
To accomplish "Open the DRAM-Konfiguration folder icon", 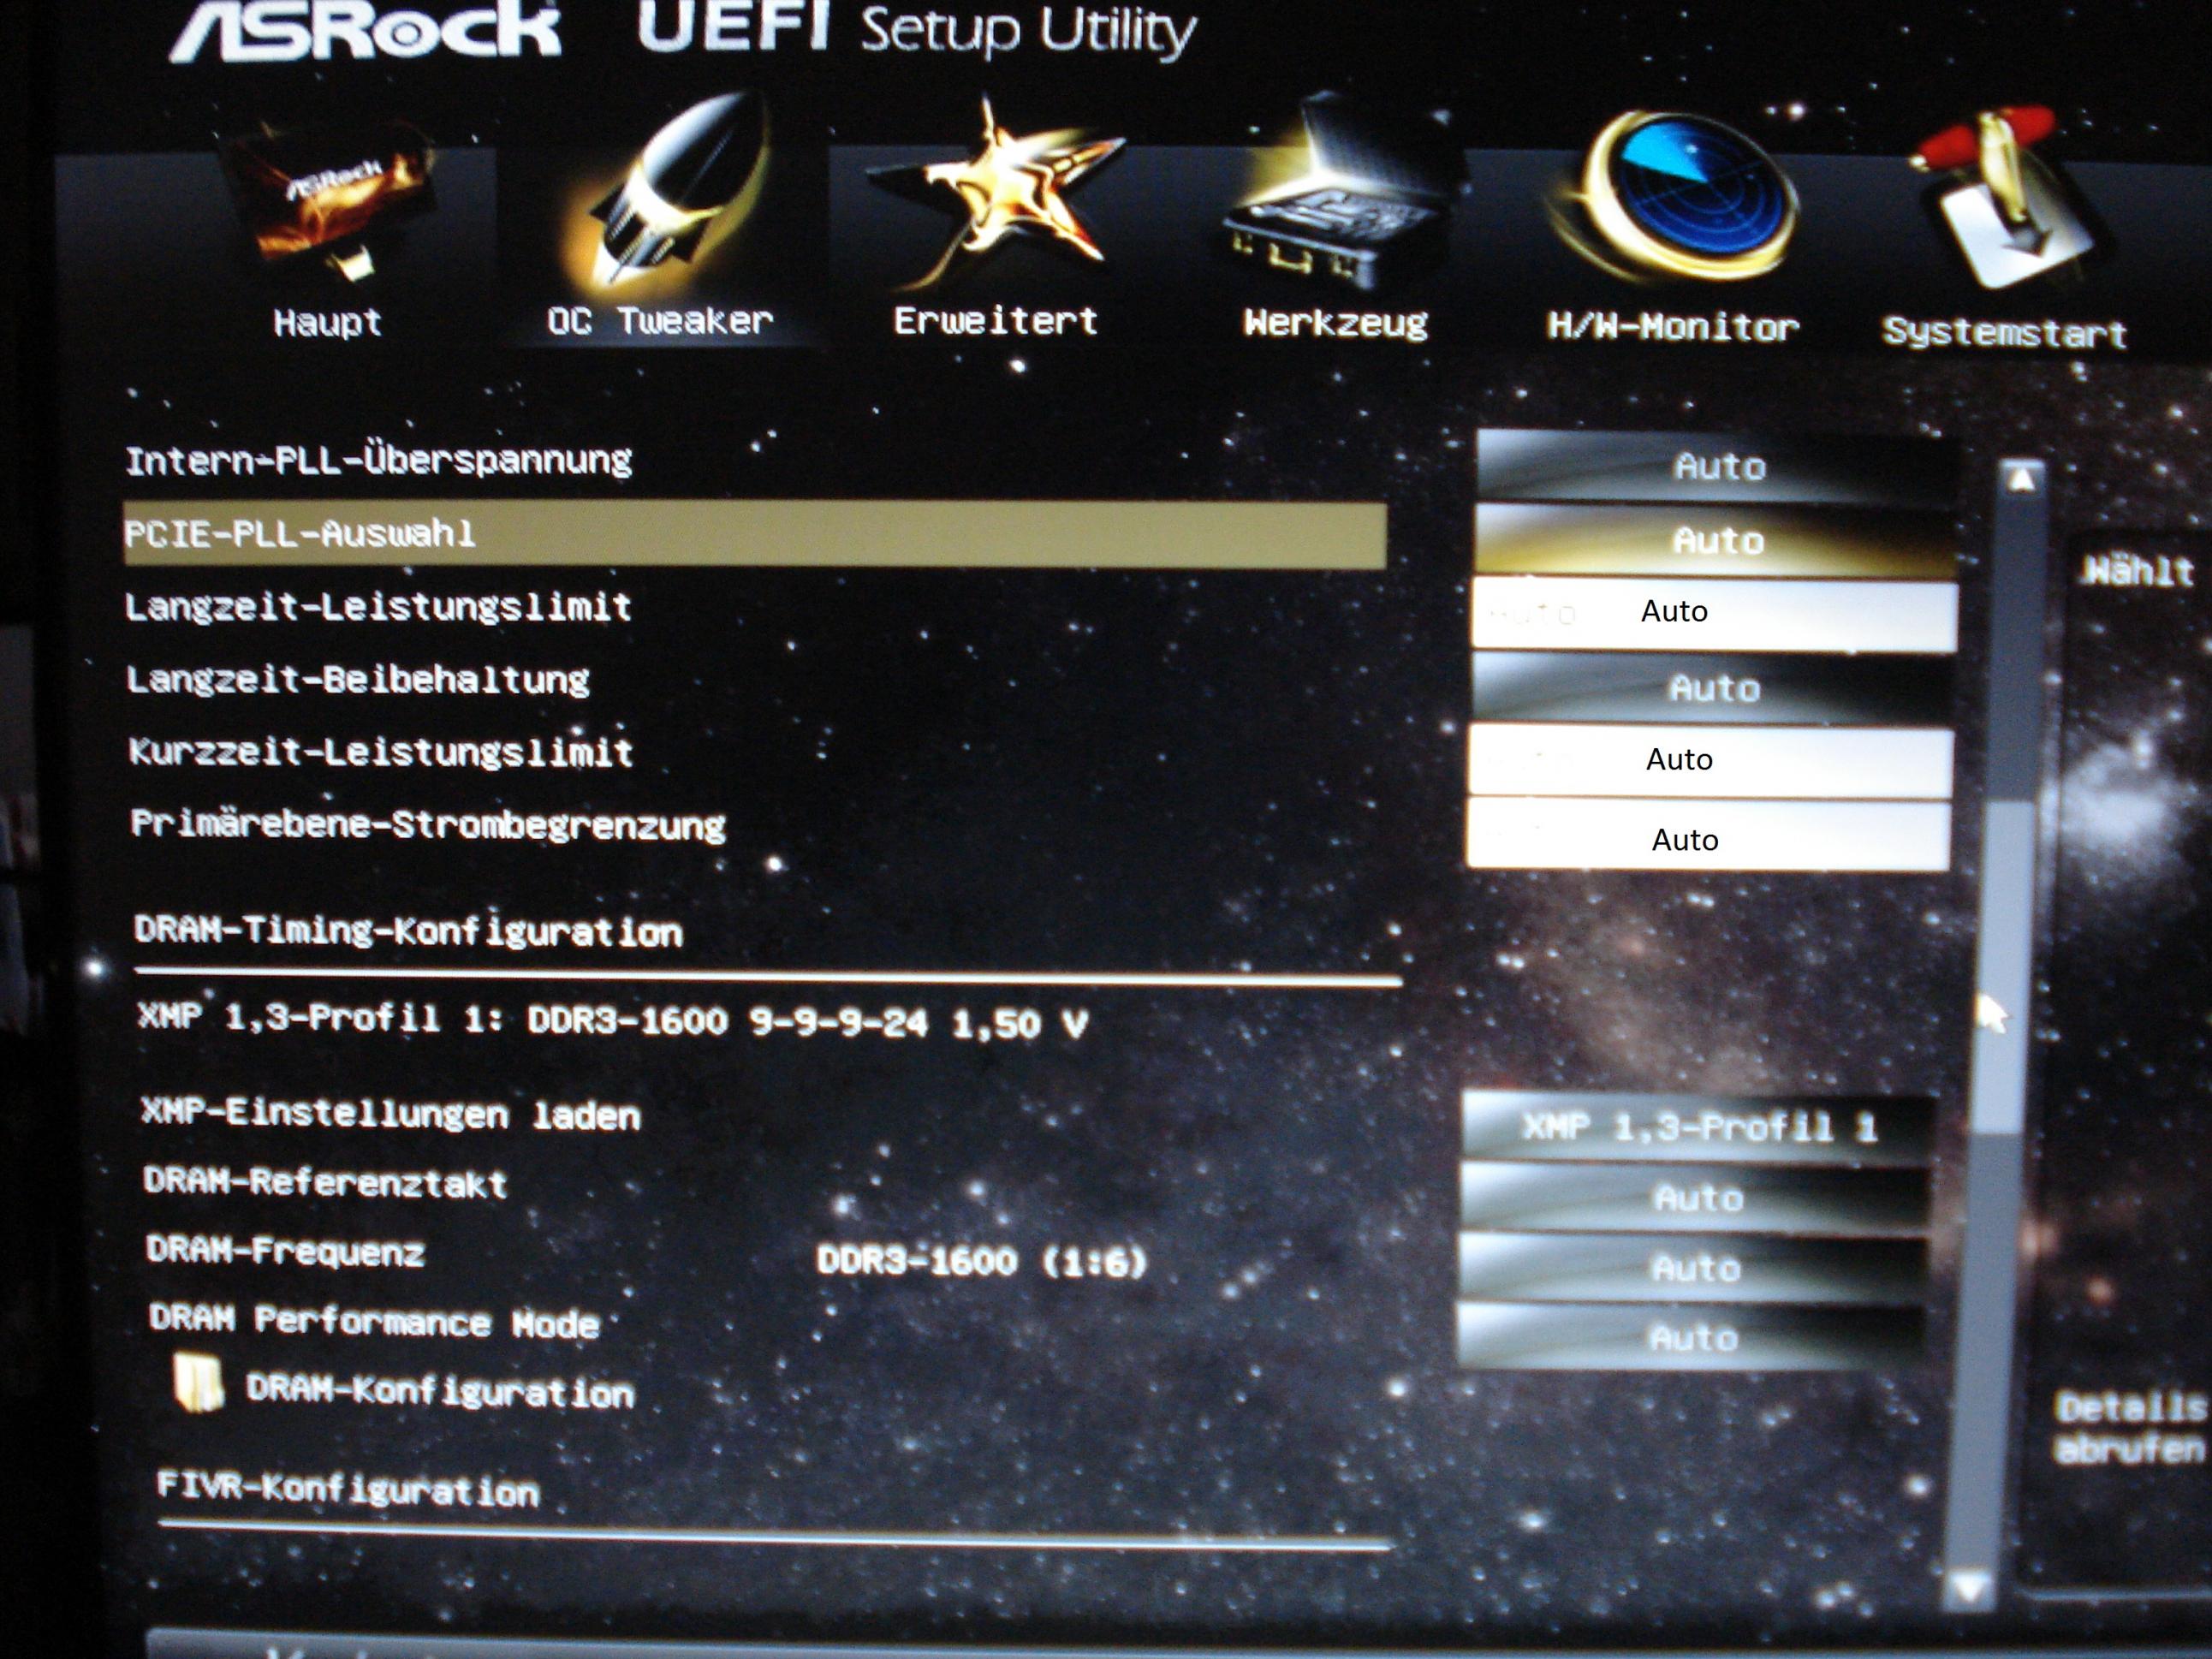I will [197, 1383].
